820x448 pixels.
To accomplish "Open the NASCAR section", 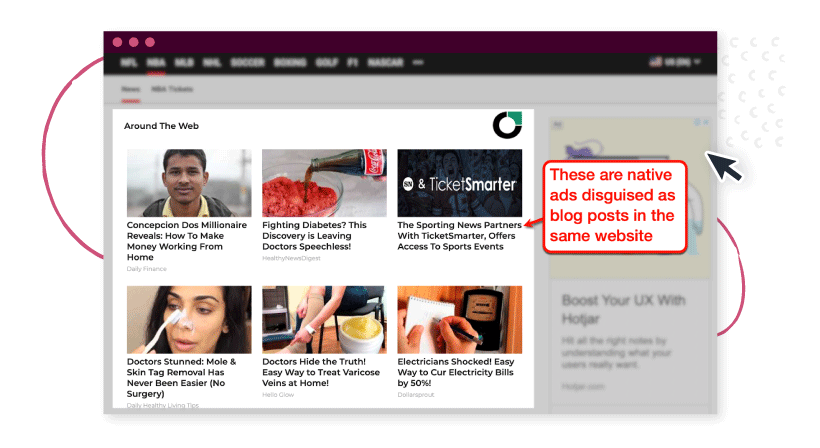I will (x=385, y=63).
